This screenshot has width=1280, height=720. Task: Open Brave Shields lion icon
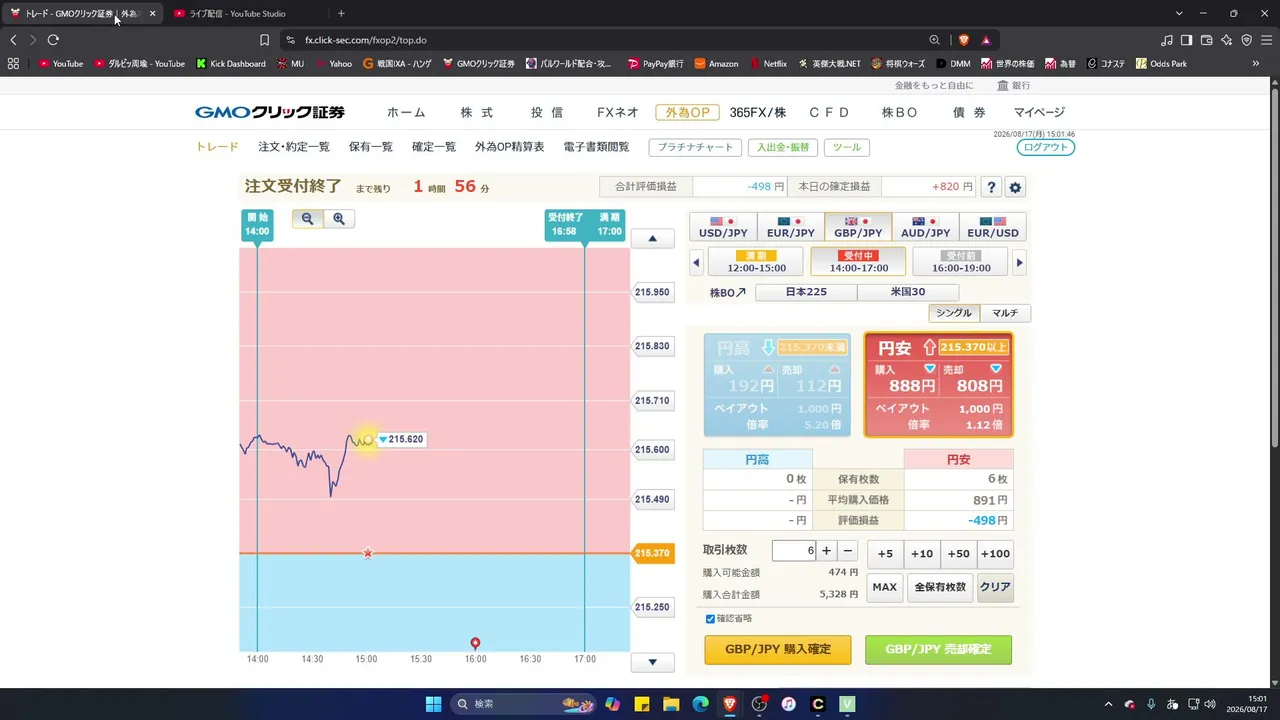click(964, 40)
